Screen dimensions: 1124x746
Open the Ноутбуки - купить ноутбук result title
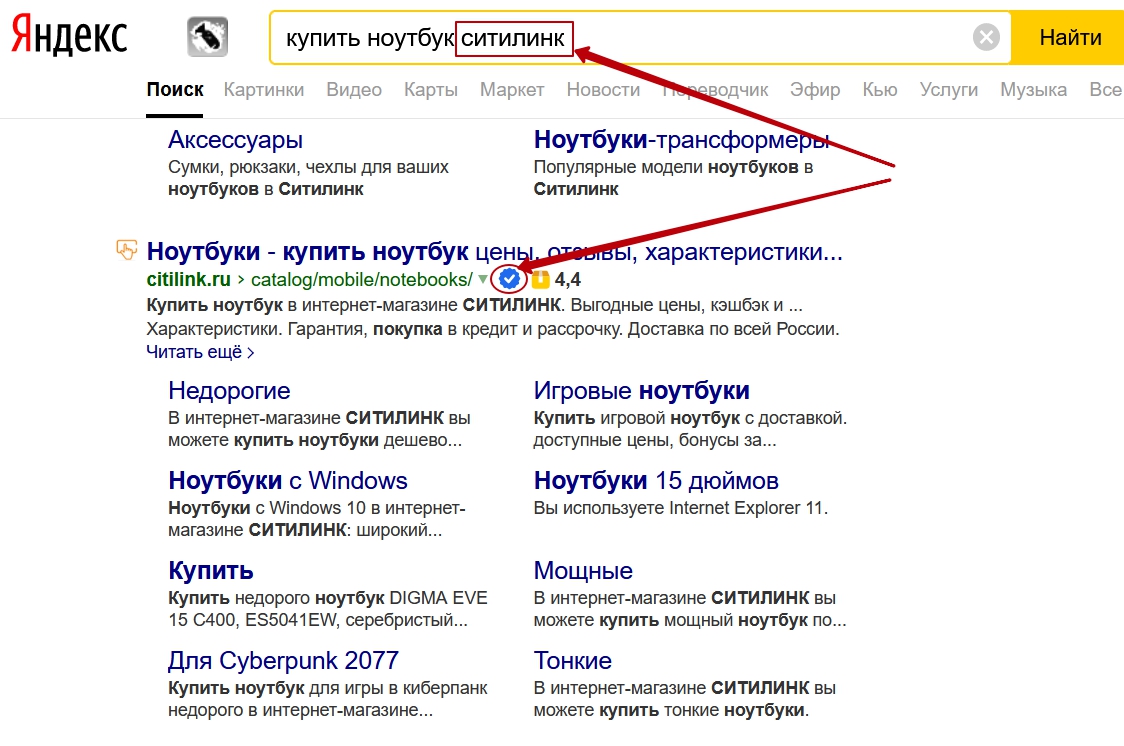click(495, 252)
